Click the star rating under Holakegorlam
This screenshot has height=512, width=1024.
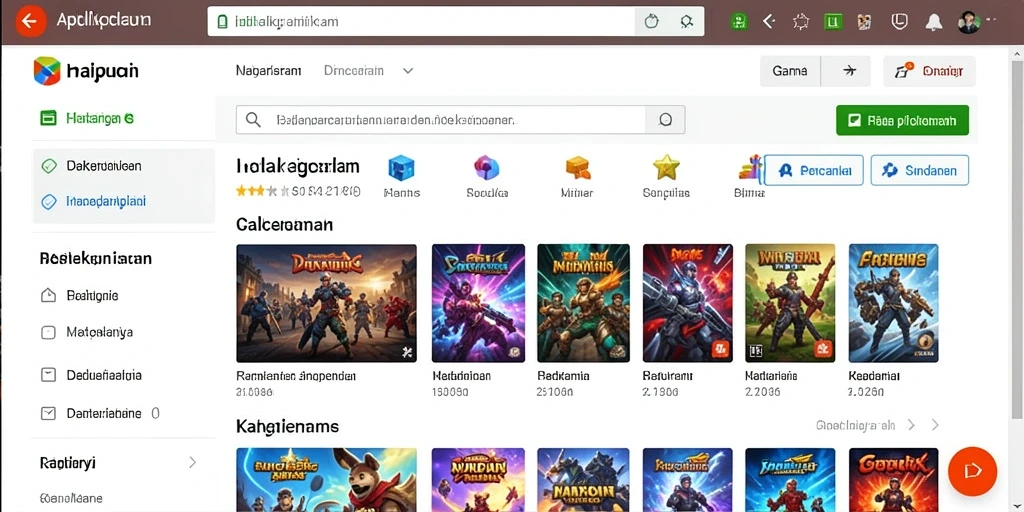click(x=262, y=191)
